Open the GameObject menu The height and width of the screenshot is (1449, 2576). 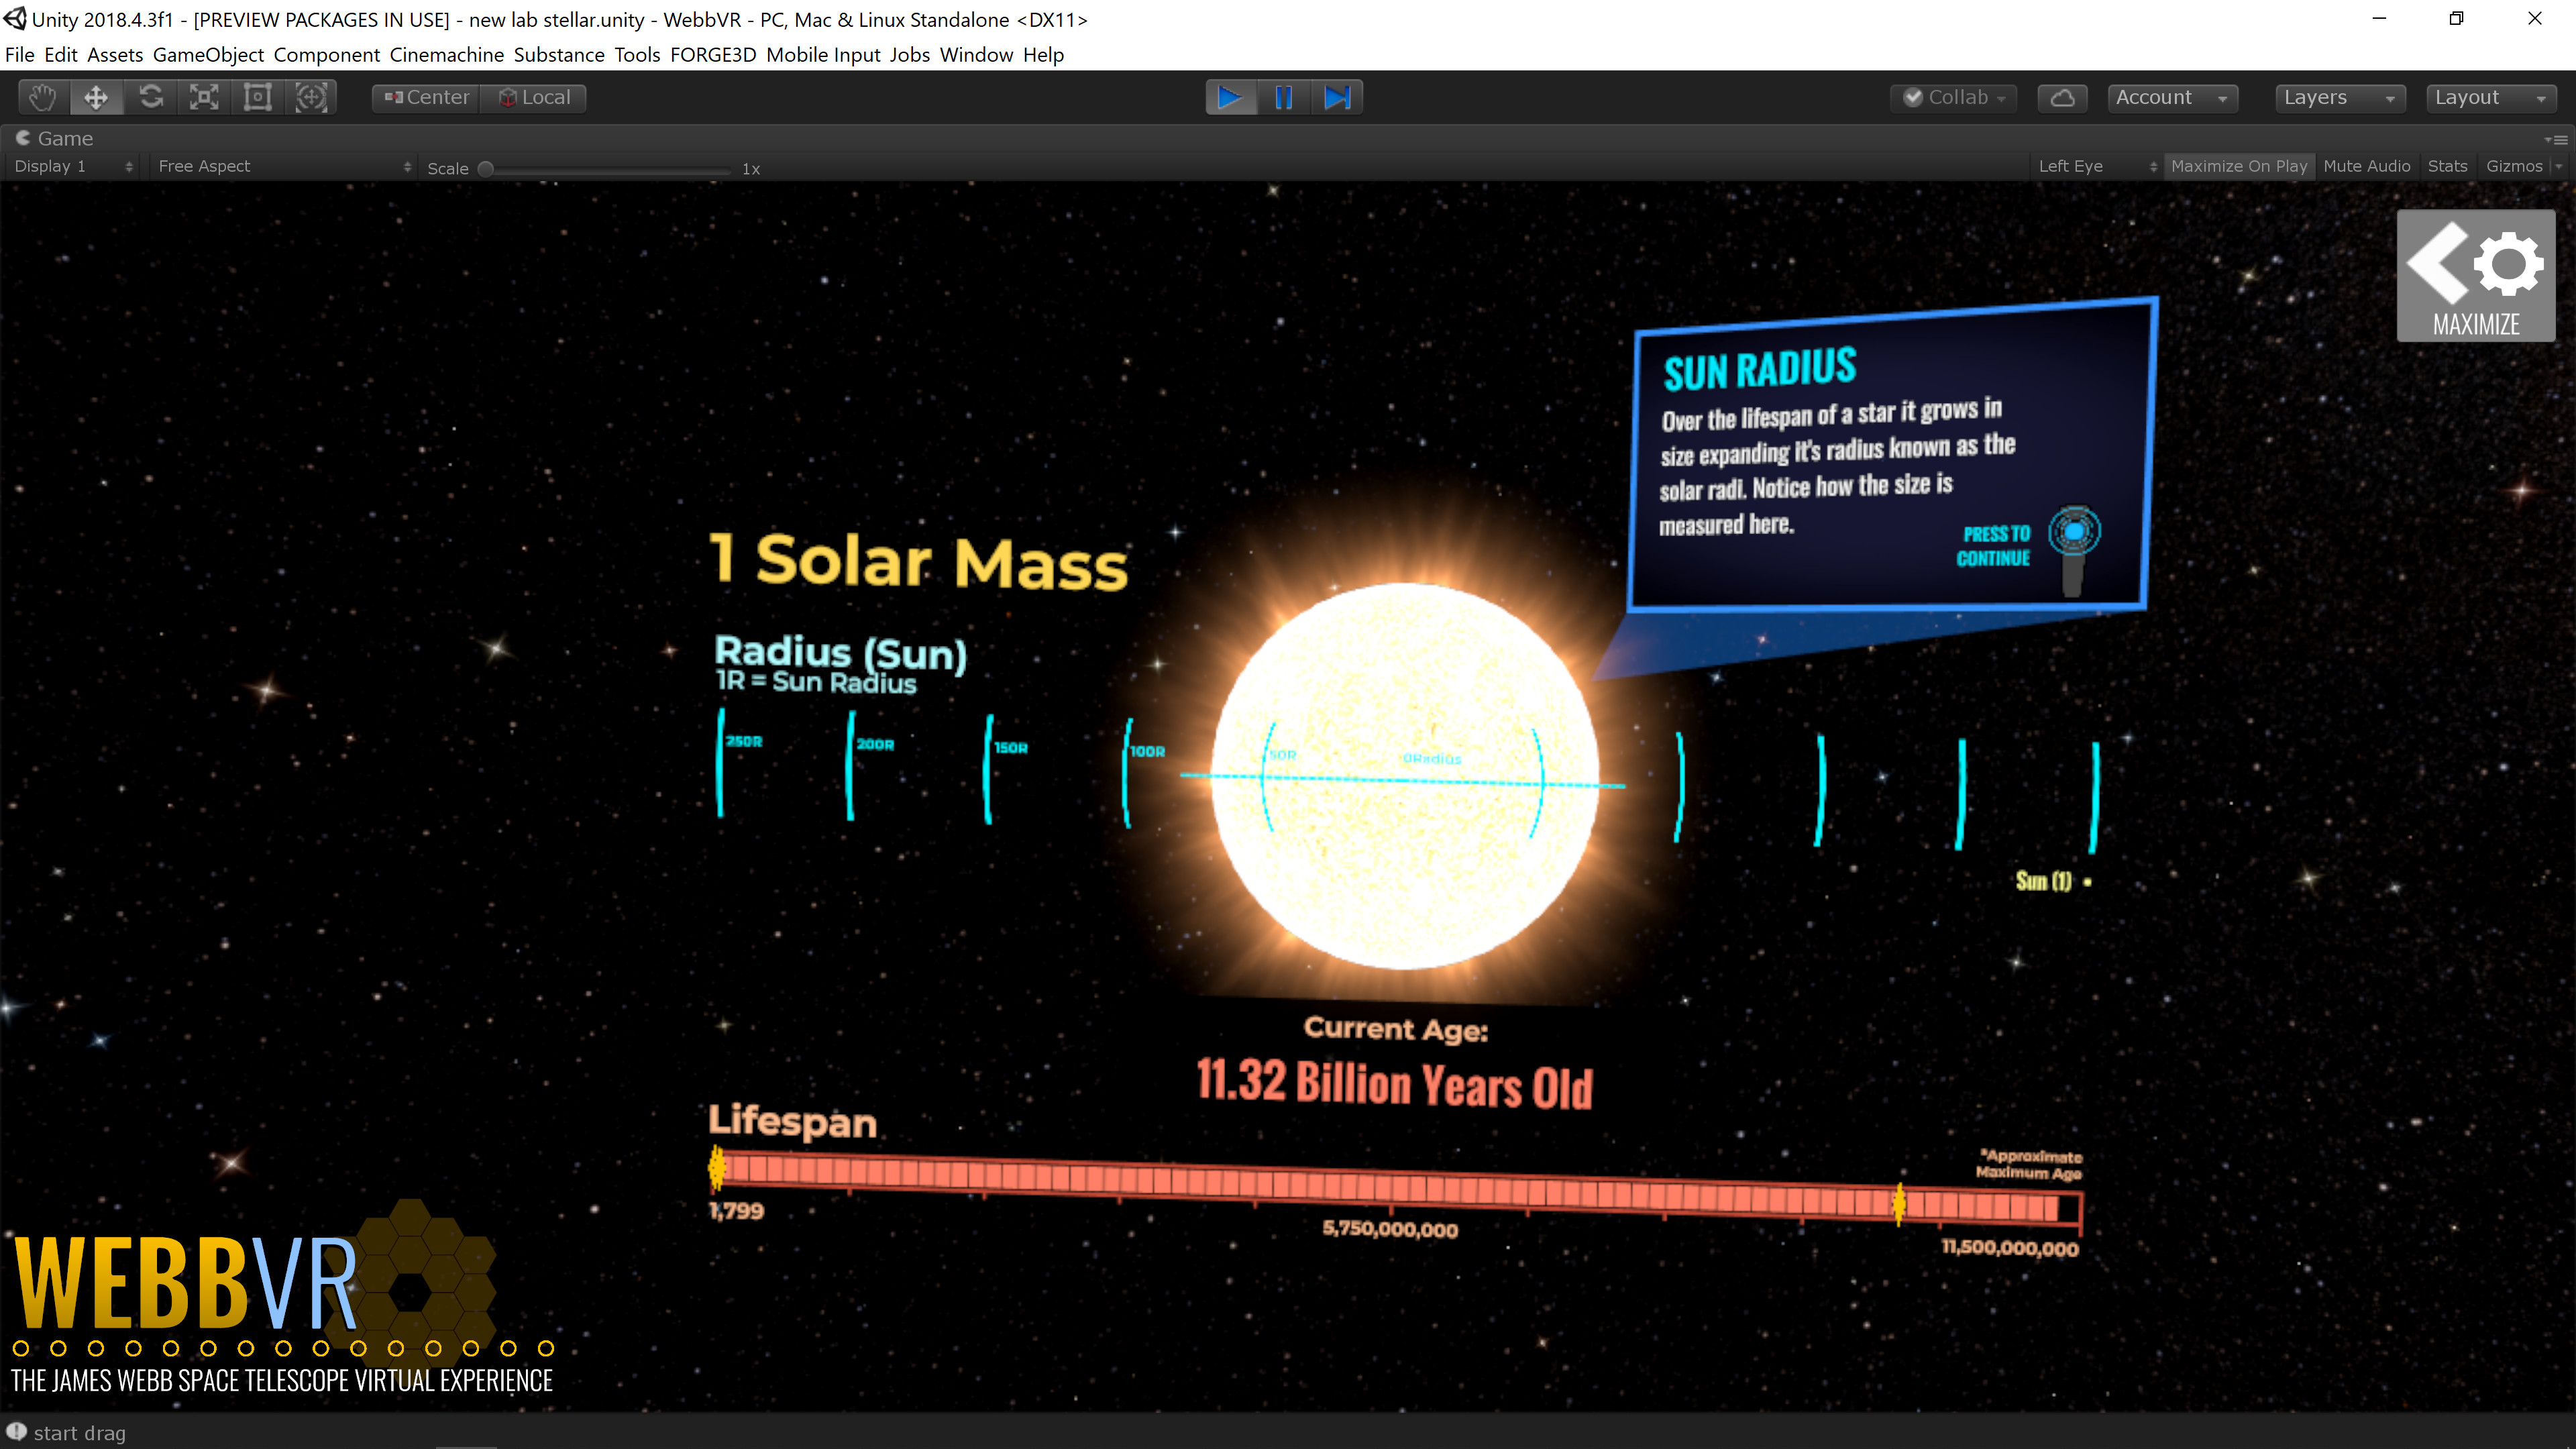point(207,55)
